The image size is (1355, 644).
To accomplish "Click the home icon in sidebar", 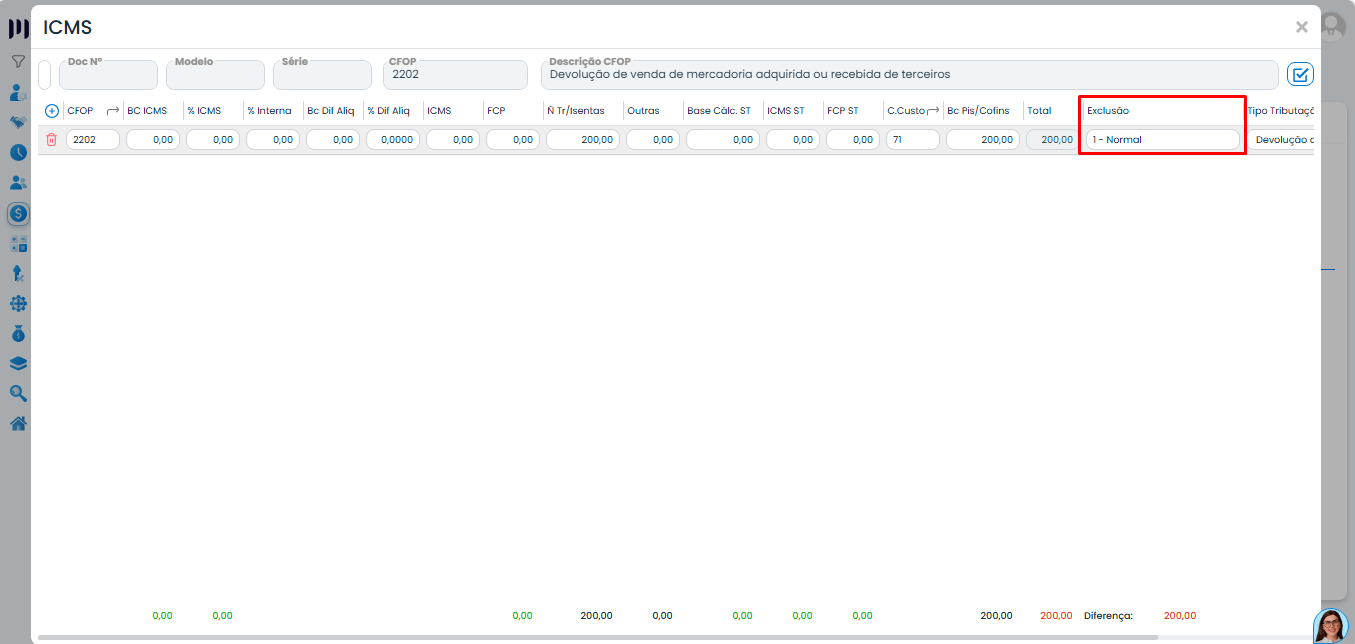I will [x=18, y=423].
